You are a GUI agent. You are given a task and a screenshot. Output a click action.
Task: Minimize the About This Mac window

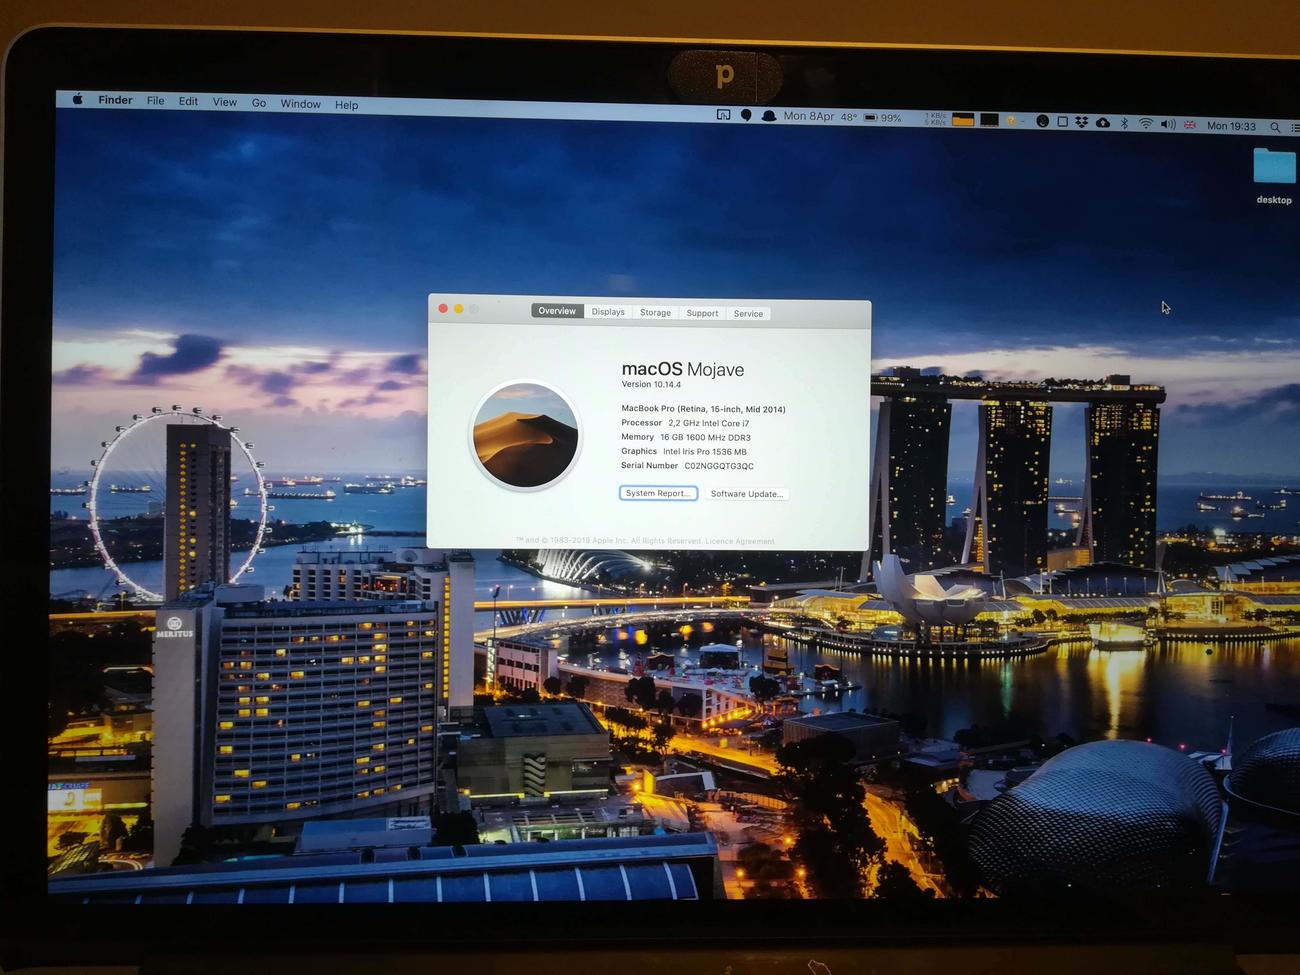point(458,309)
